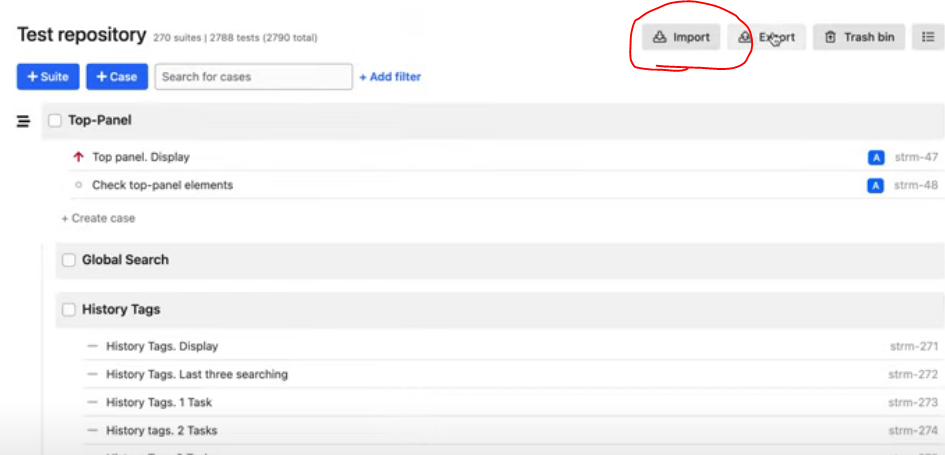Click the Import button
The width and height of the screenshot is (945, 455).
coord(681,37)
